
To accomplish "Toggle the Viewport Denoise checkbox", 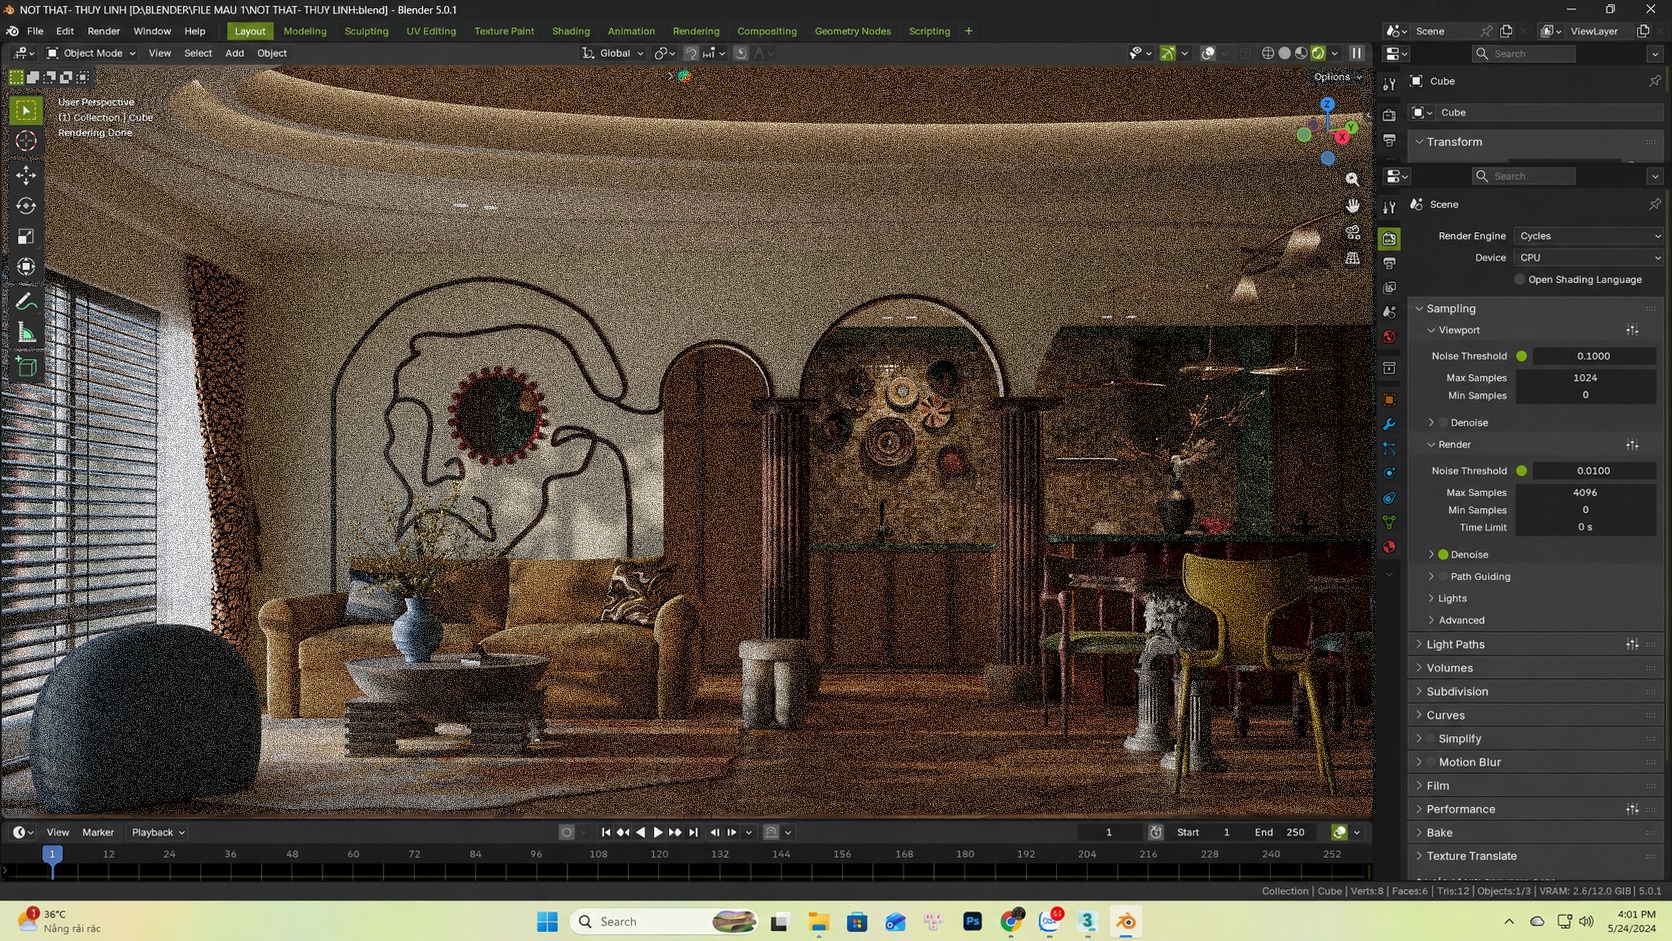I will click(1443, 423).
